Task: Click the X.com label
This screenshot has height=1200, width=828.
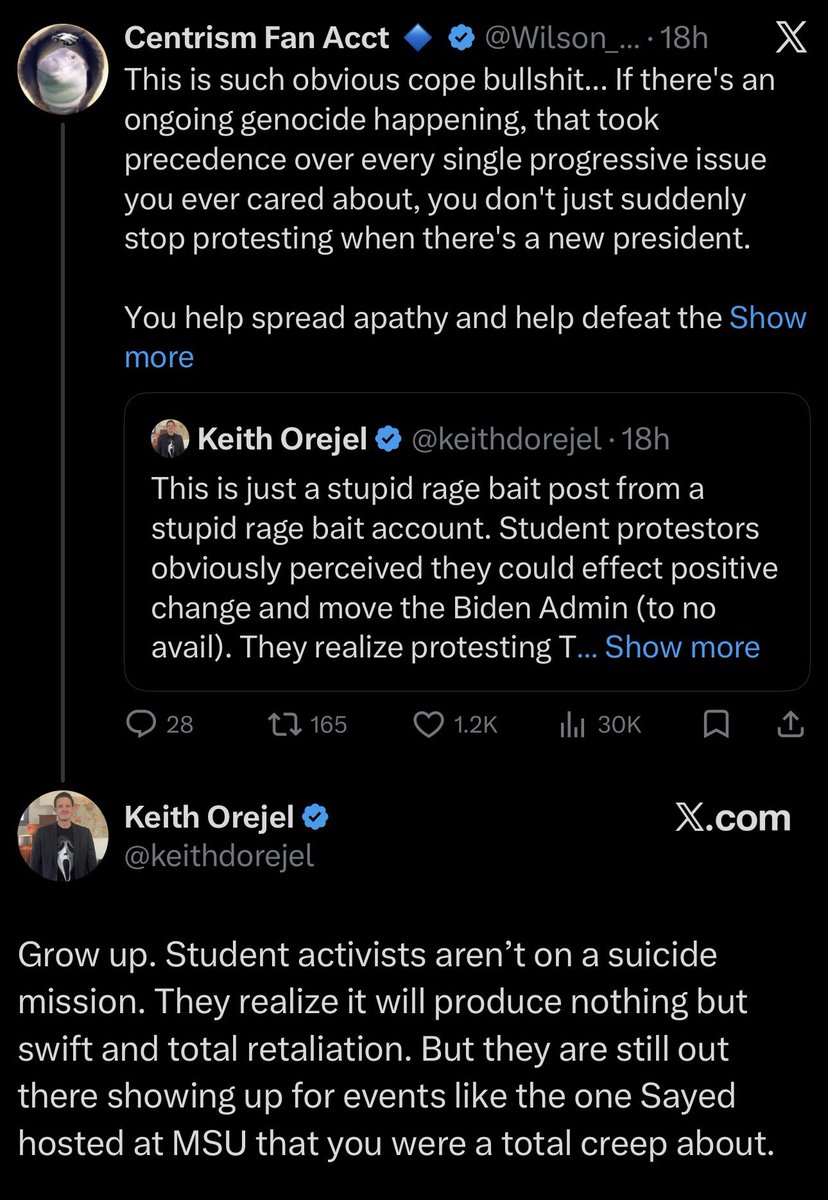Action: tap(732, 818)
